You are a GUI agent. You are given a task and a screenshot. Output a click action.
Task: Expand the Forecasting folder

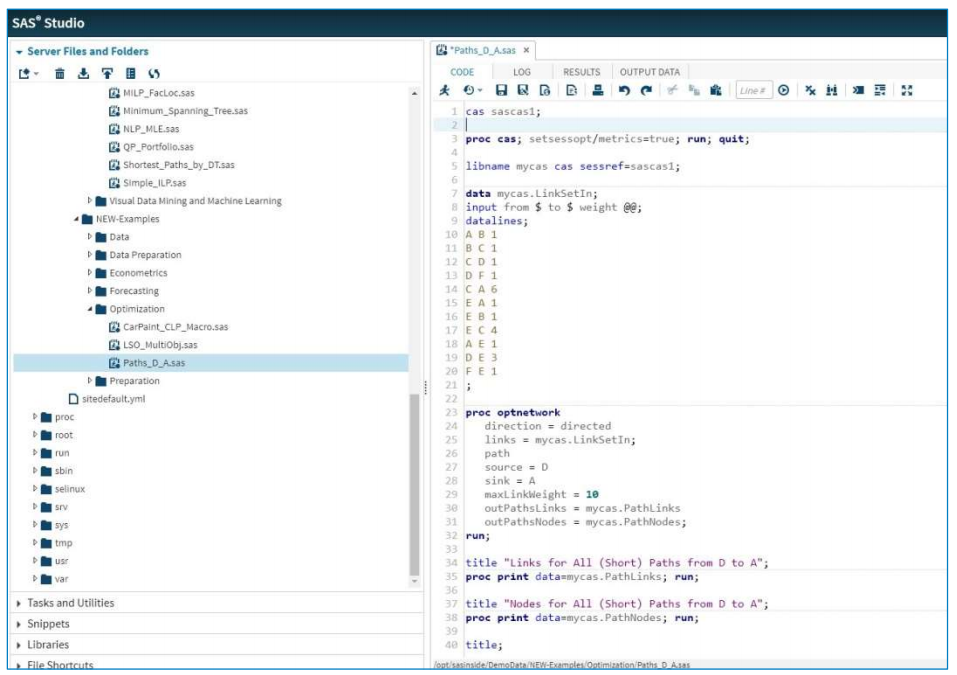tap(90, 291)
